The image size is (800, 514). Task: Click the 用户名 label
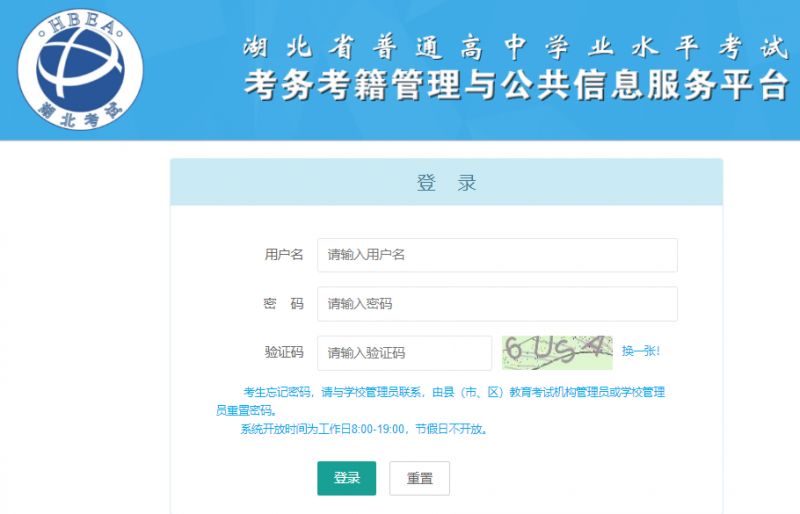tap(284, 254)
